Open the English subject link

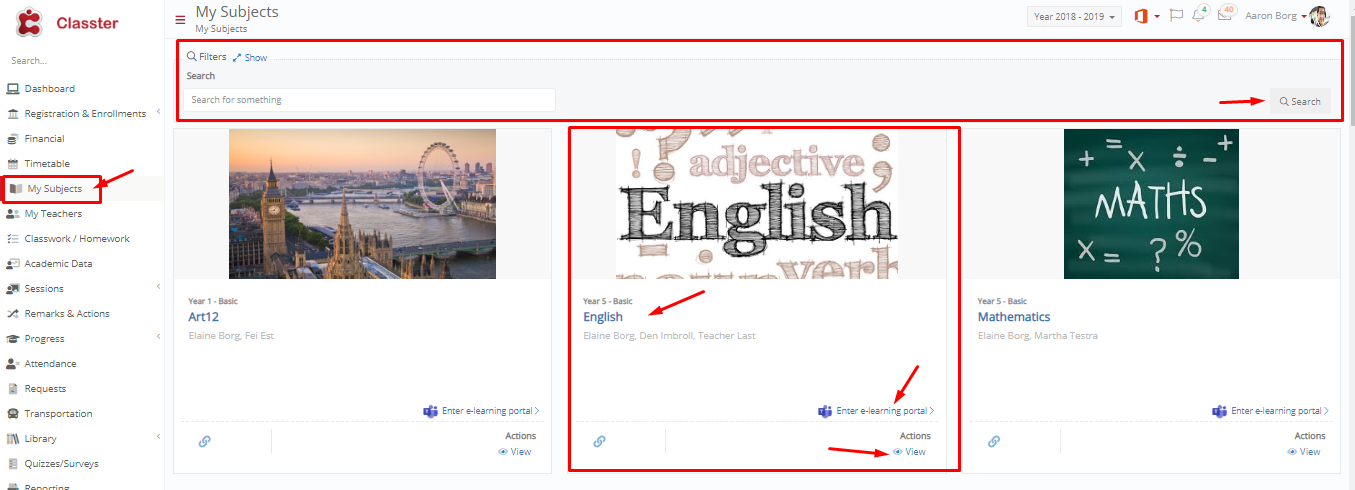(x=603, y=317)
